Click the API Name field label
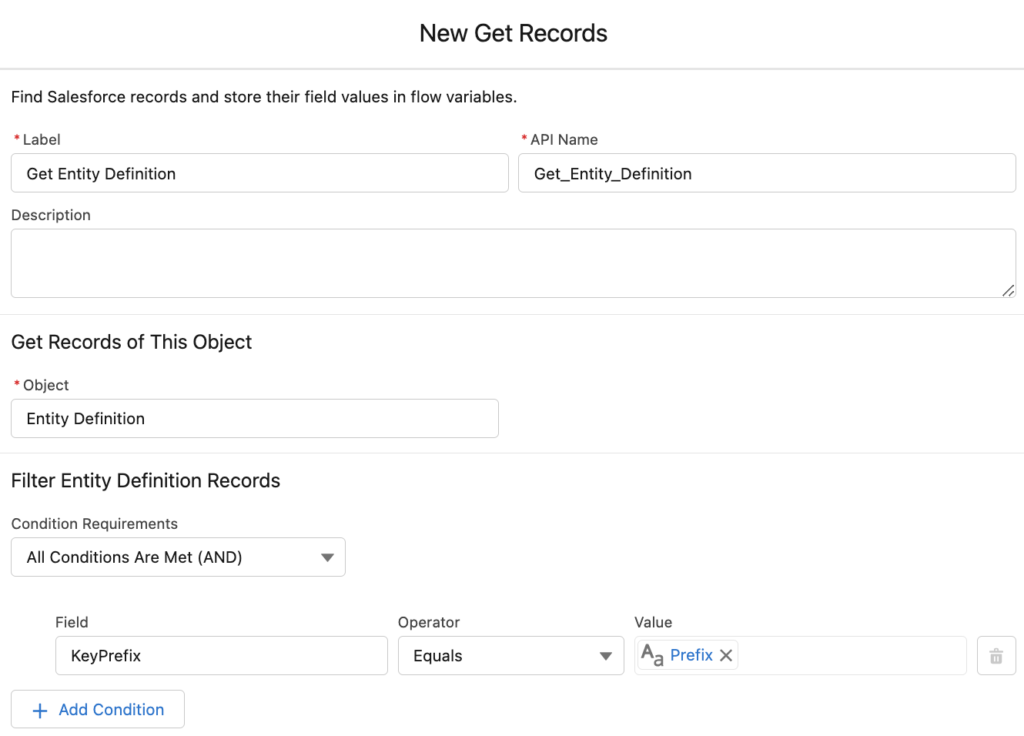Screen dimensions: 1024x736 pos(564,140)
